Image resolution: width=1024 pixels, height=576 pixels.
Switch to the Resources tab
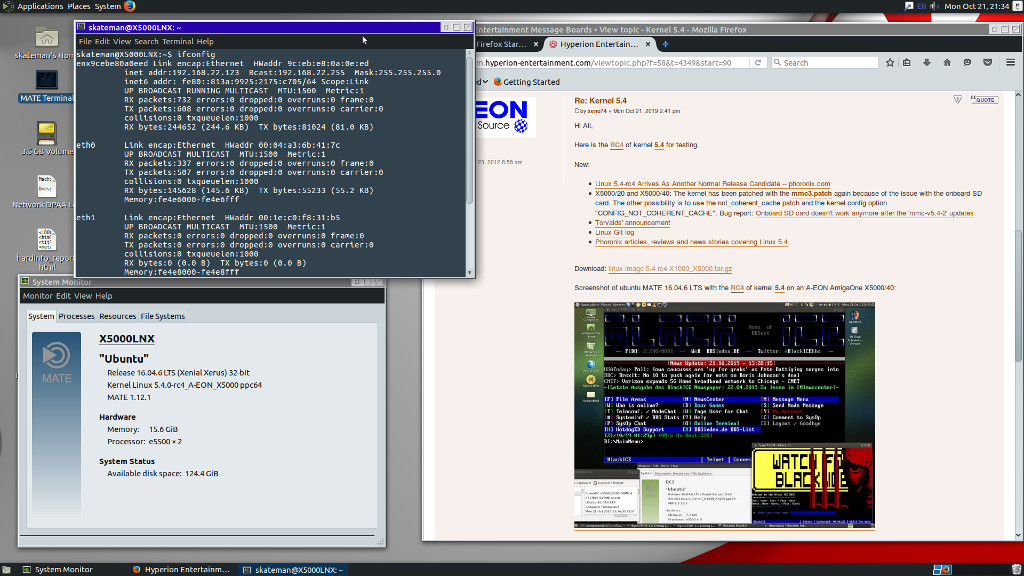tap(118, 316)
